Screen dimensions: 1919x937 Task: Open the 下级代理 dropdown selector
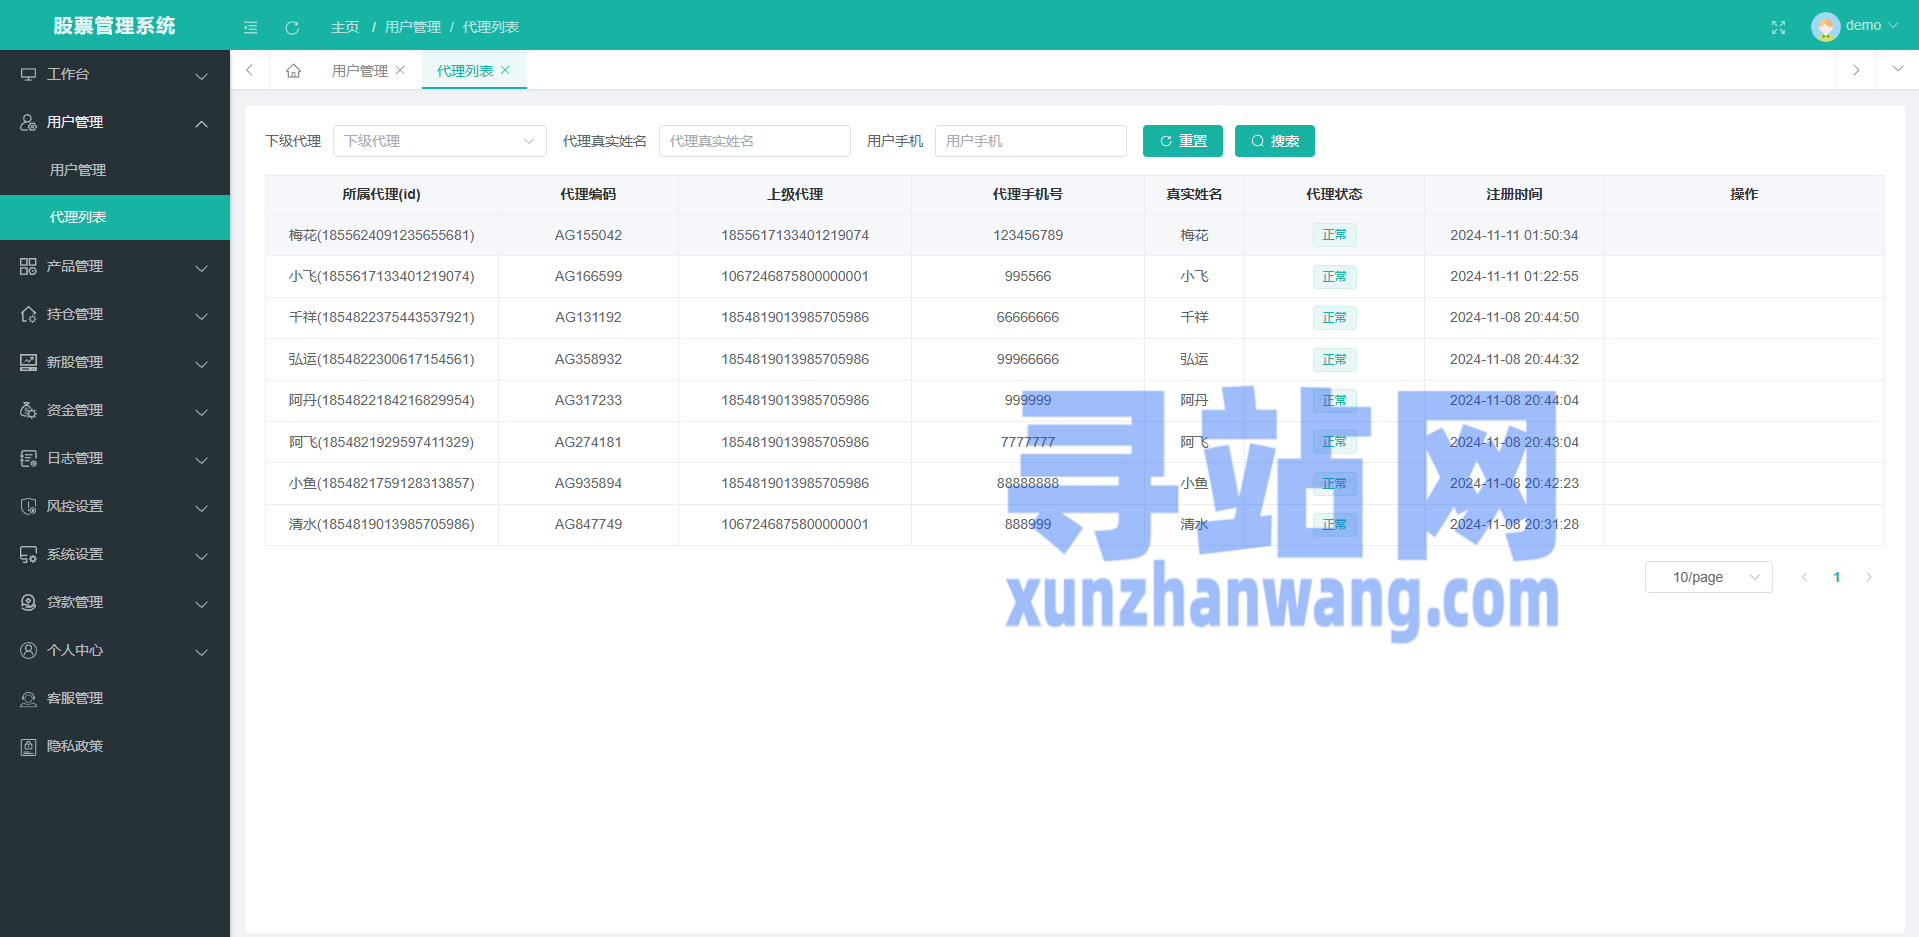(439, 141)
